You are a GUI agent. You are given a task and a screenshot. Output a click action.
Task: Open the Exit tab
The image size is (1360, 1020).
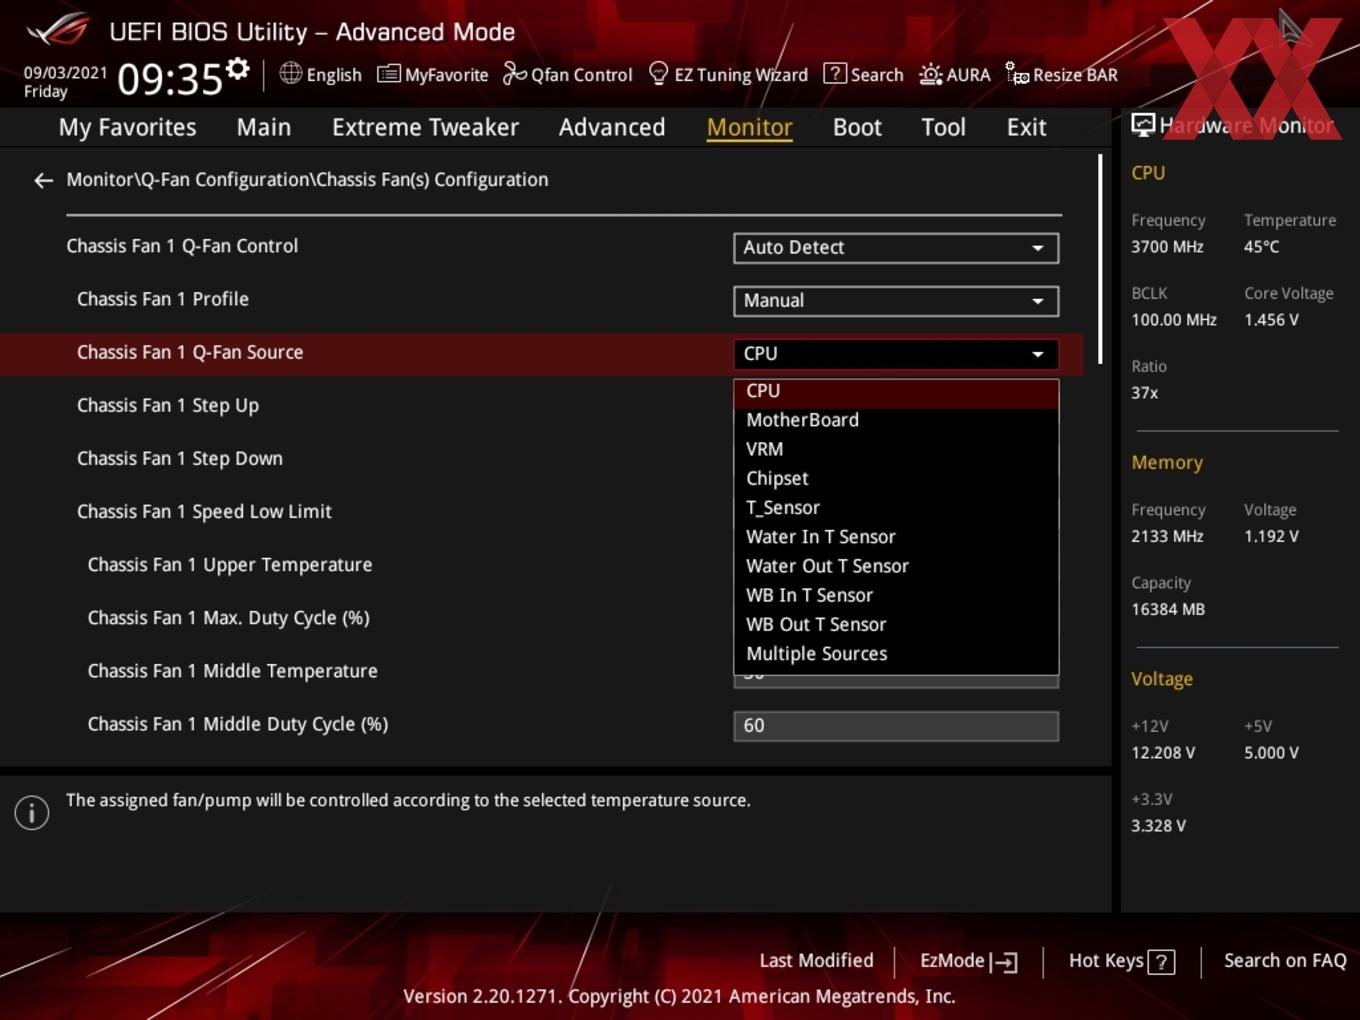(1026, 128)
